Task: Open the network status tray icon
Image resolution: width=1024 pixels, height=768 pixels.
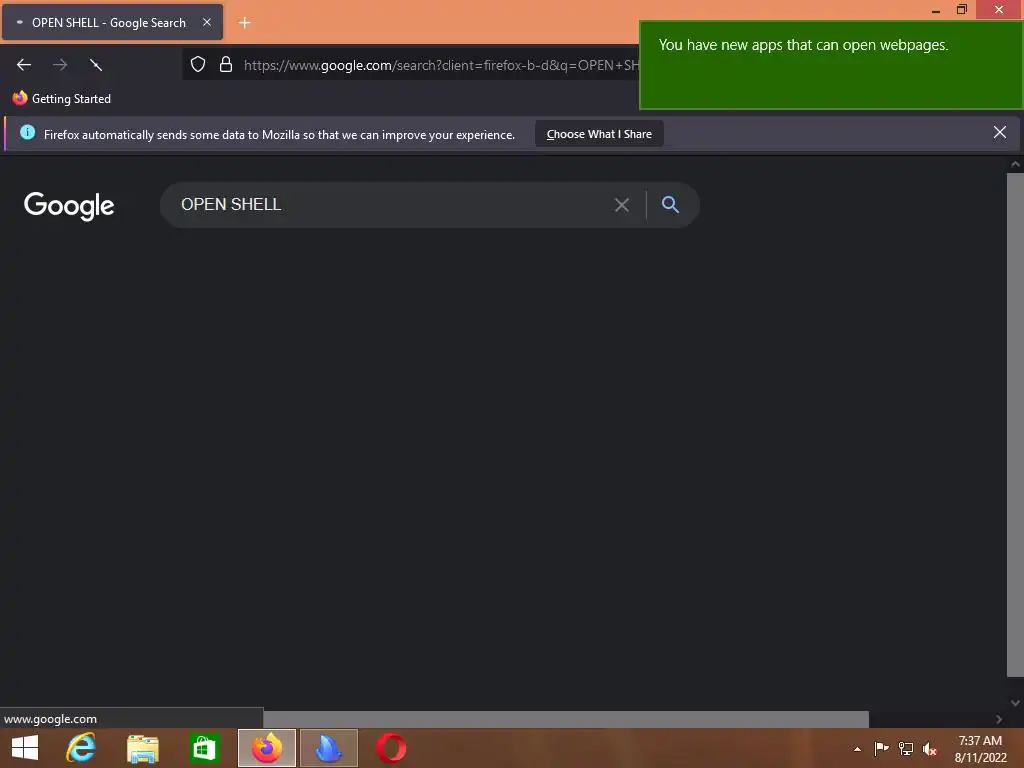Action: pos(906,748)
